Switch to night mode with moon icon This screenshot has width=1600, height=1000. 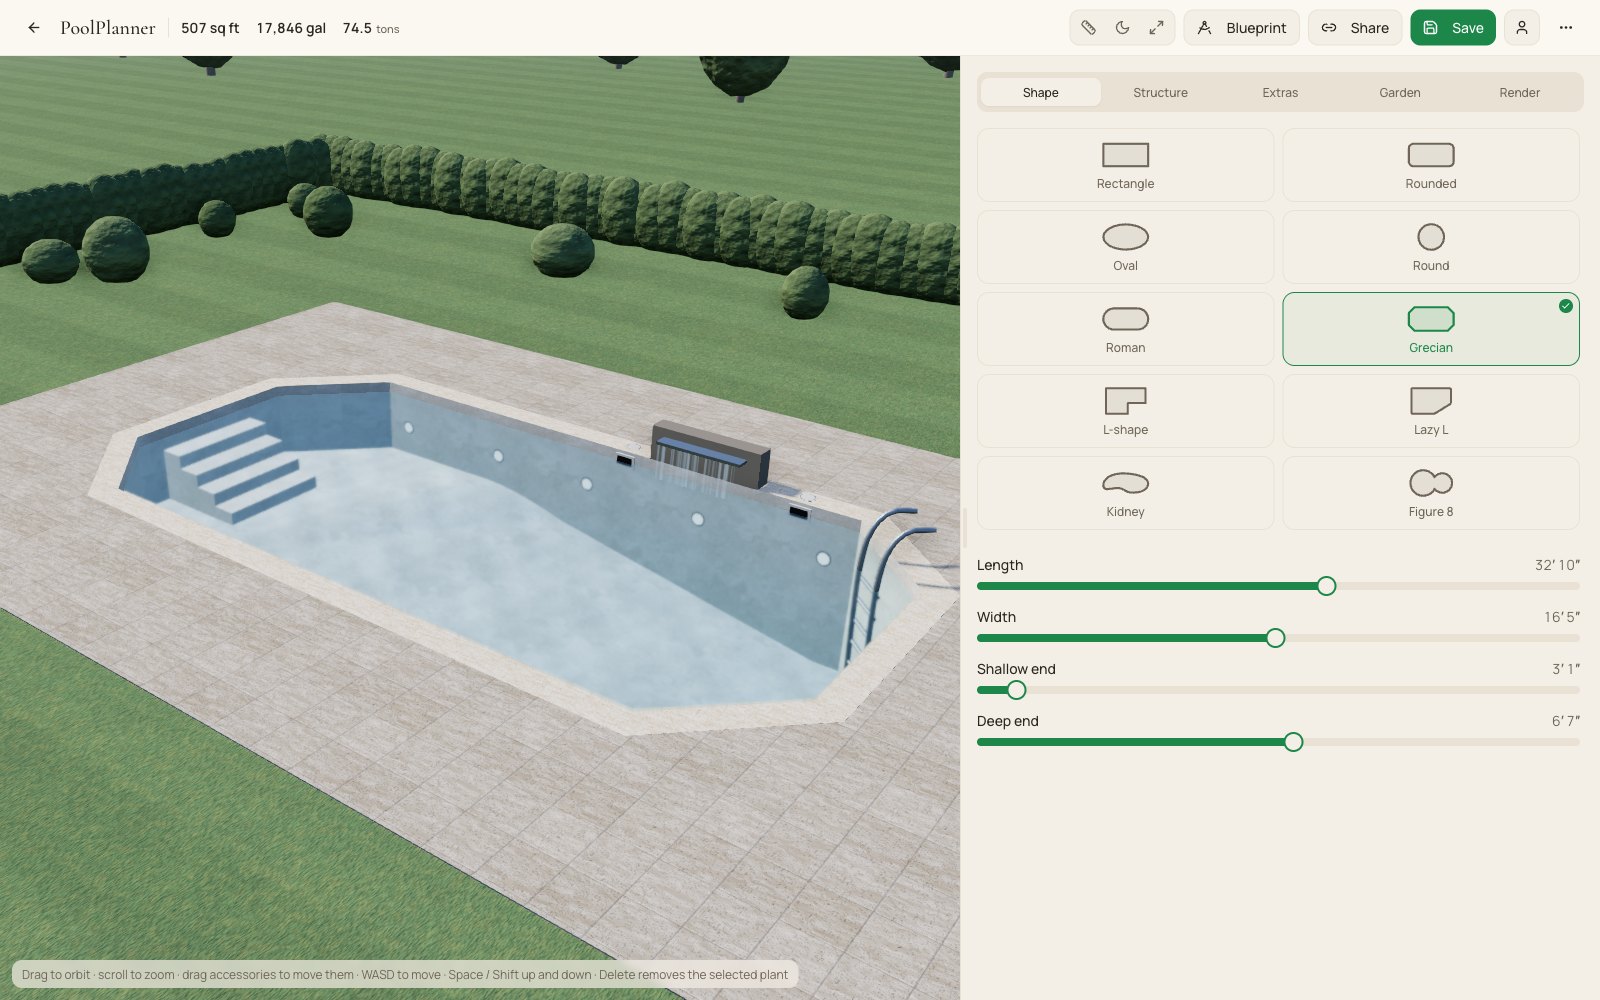(x=1122, y=28)
